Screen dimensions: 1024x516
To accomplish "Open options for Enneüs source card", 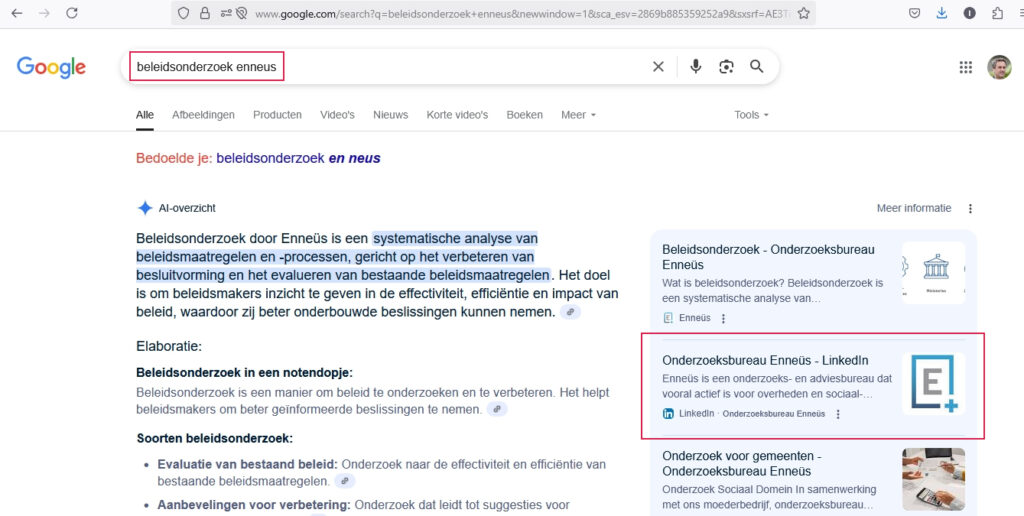I will (723, 318).
